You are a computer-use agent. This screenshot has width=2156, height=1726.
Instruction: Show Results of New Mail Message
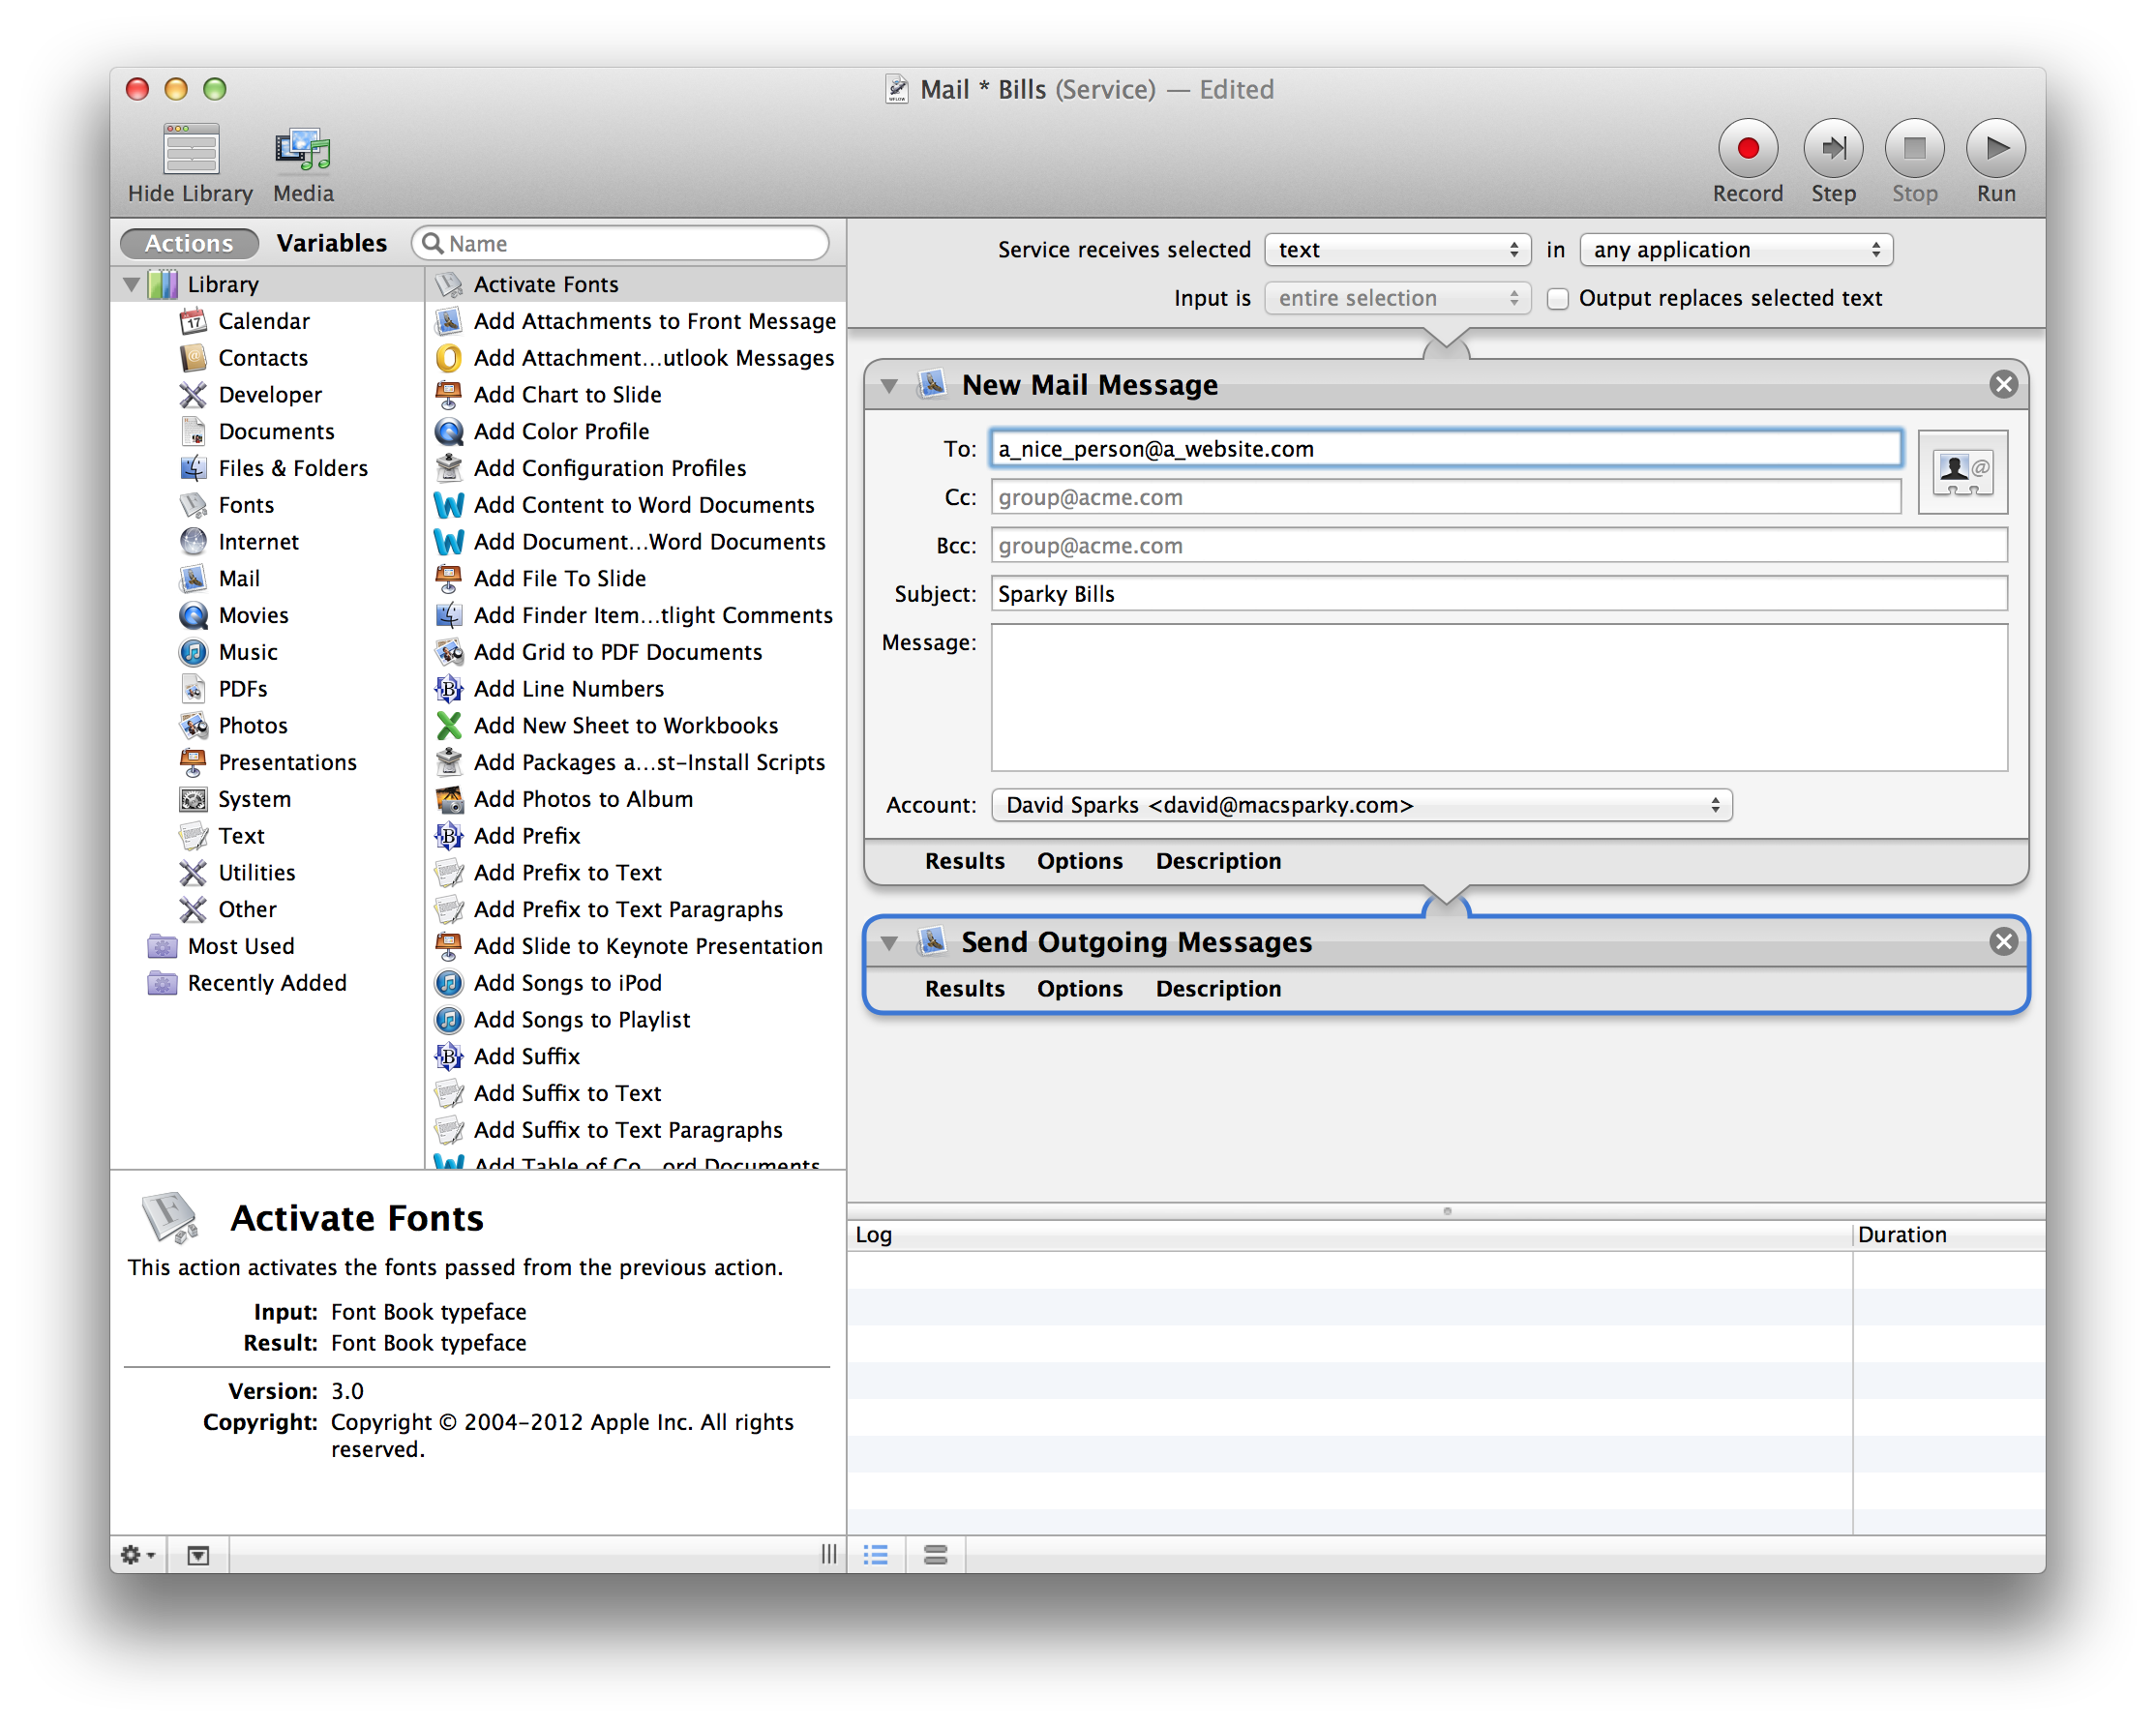point(964,861)
